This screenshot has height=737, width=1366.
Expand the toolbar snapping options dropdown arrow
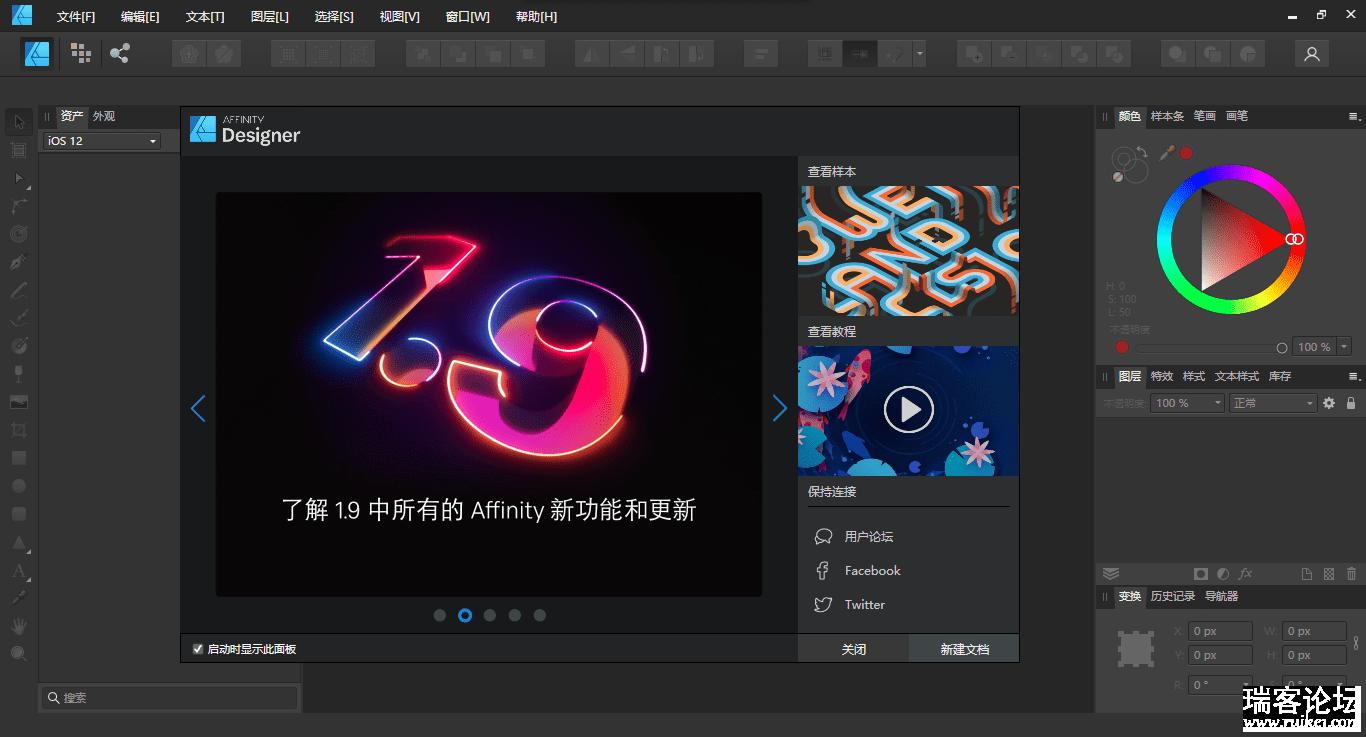[x=919, y=54]
